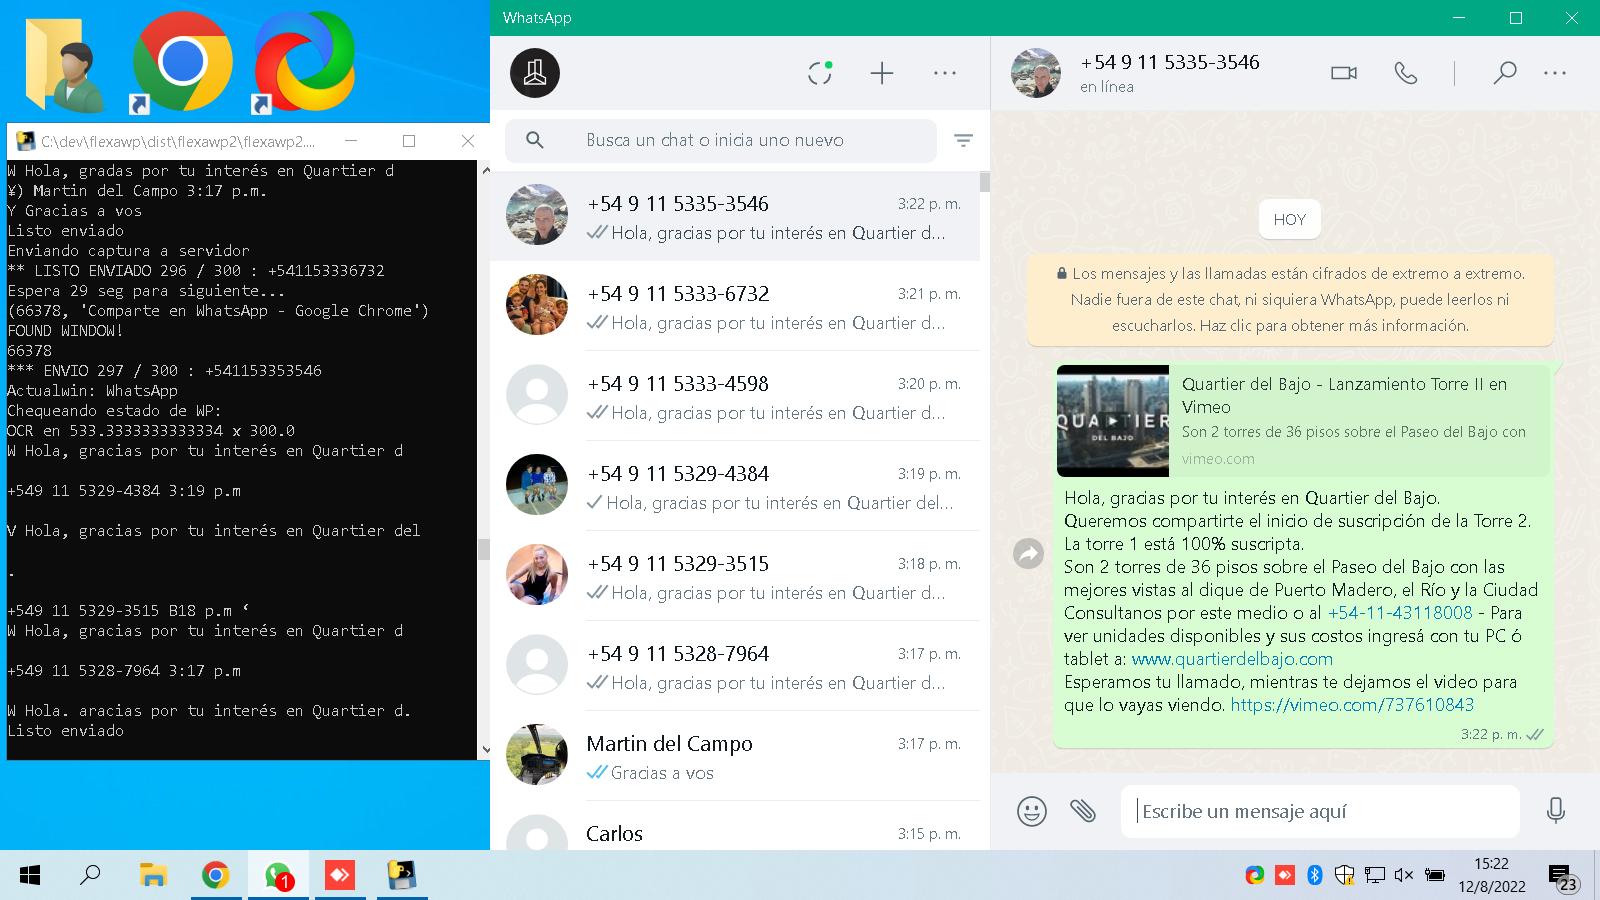Viewport: 1600px width, 900px height.
Task: Open Windows taskbar search
Action: (x=90, y=876)
